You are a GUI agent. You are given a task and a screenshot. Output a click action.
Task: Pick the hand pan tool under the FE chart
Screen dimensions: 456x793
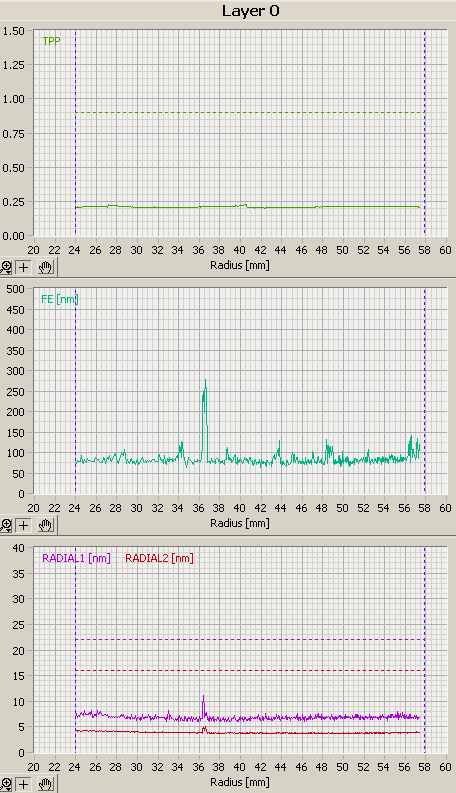coord(45,525)
